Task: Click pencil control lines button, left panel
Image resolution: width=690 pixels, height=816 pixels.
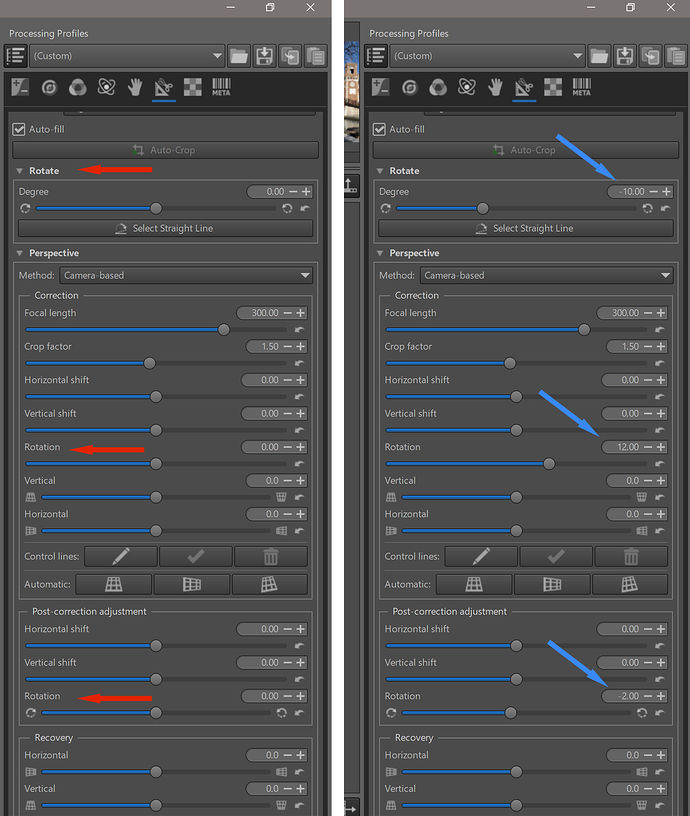Action: (x=120, y=556)
